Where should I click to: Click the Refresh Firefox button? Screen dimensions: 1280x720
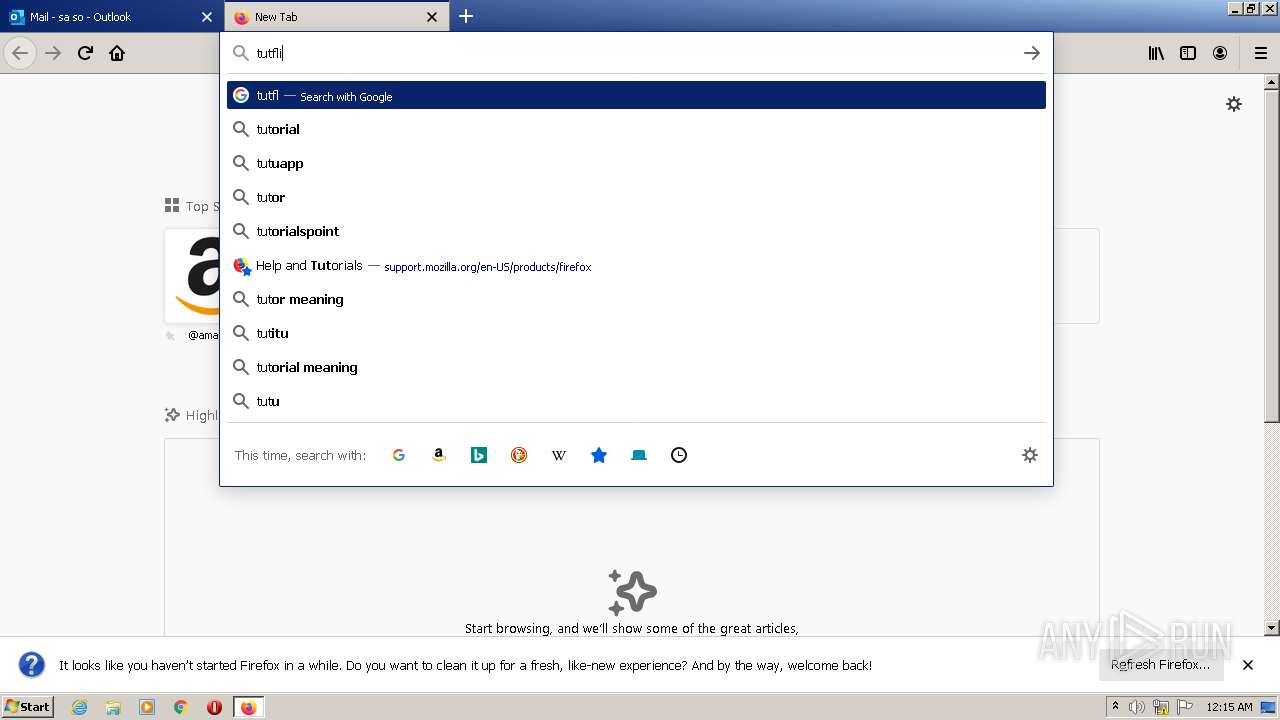tap(1161, 665)
